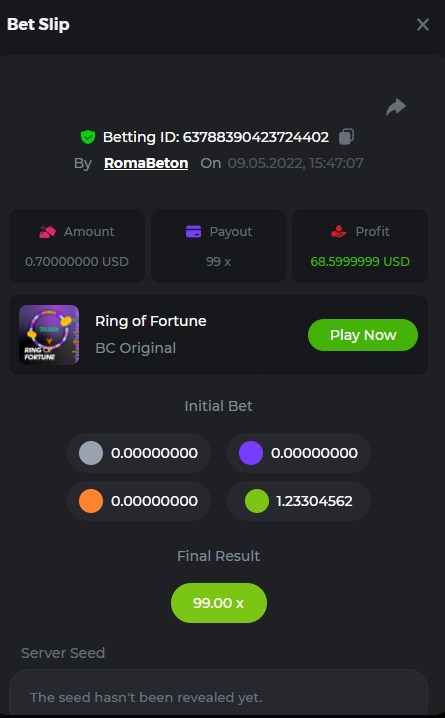This screenshot has height=718, width=445.
Task: Open the Ring of Fortune game thumbnail
Action: click(49, 335)
